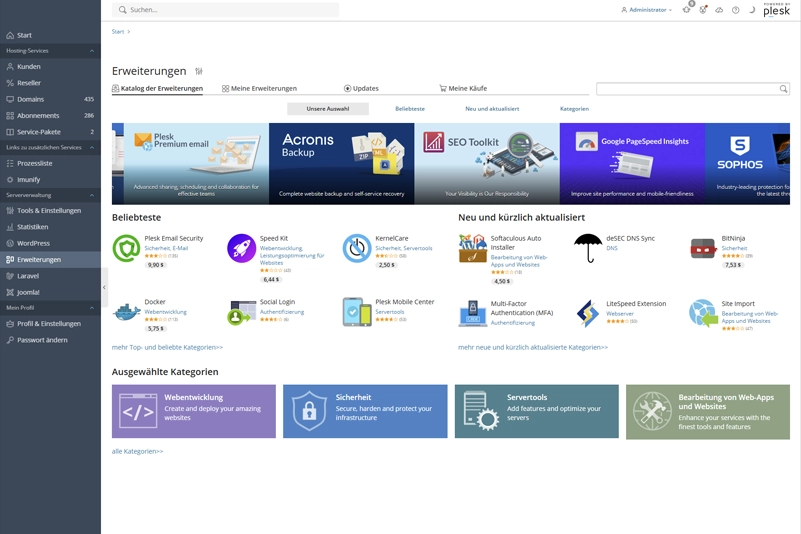Open the LiteSpeed Extension icon
The height and width of the screenshot is (534, 801).
(x=588, y=313)
